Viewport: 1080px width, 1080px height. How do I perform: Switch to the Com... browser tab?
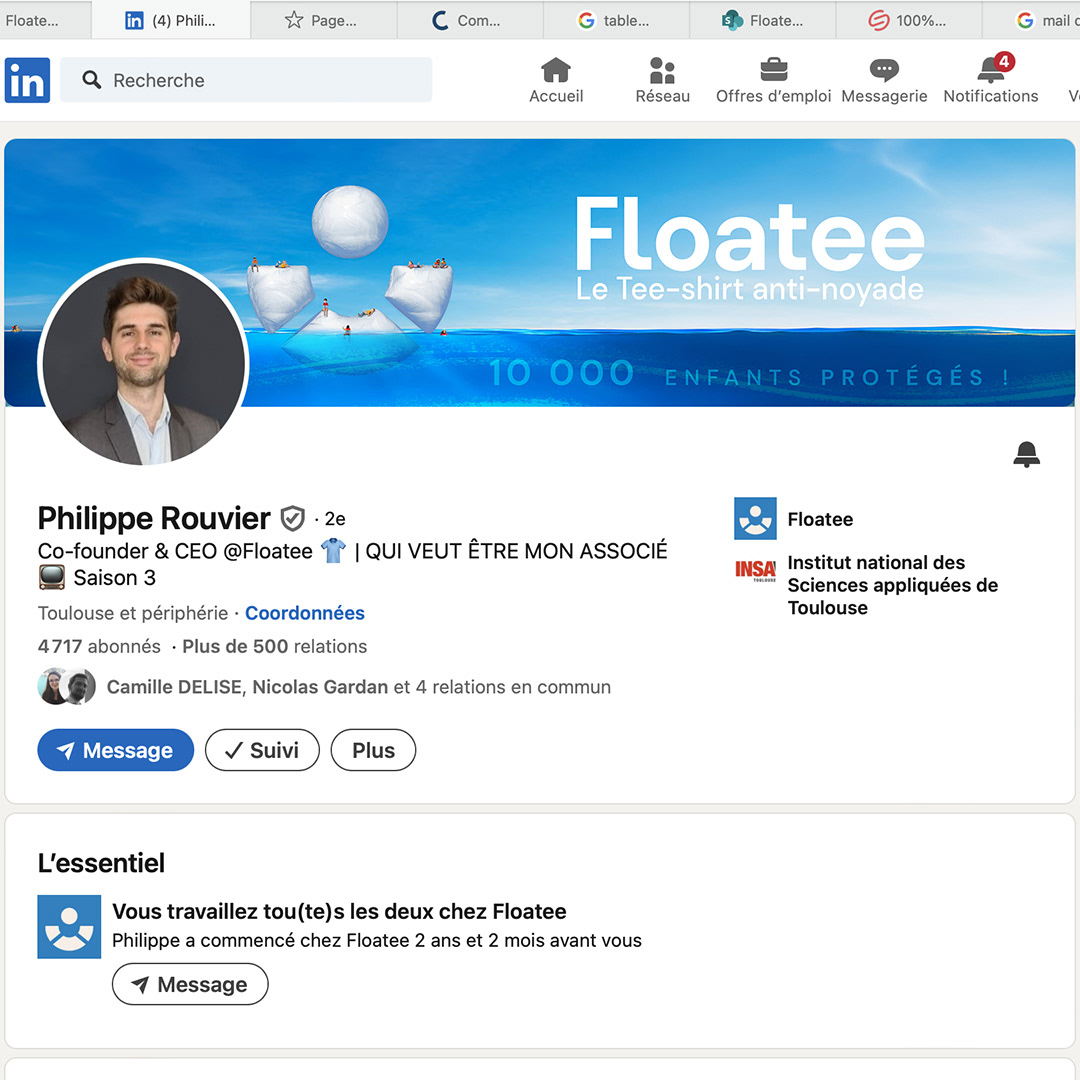pyautogui.click(x=470, y=21)
